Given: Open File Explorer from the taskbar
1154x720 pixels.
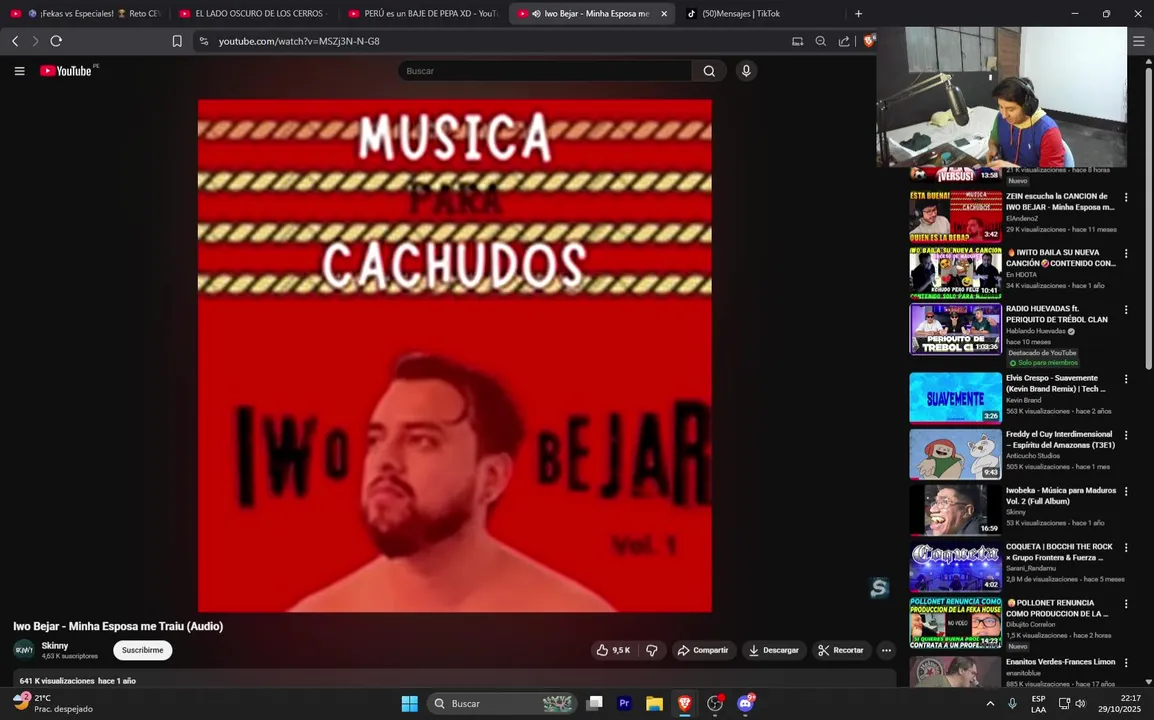Looking at the screenshot, I should 654,703.
